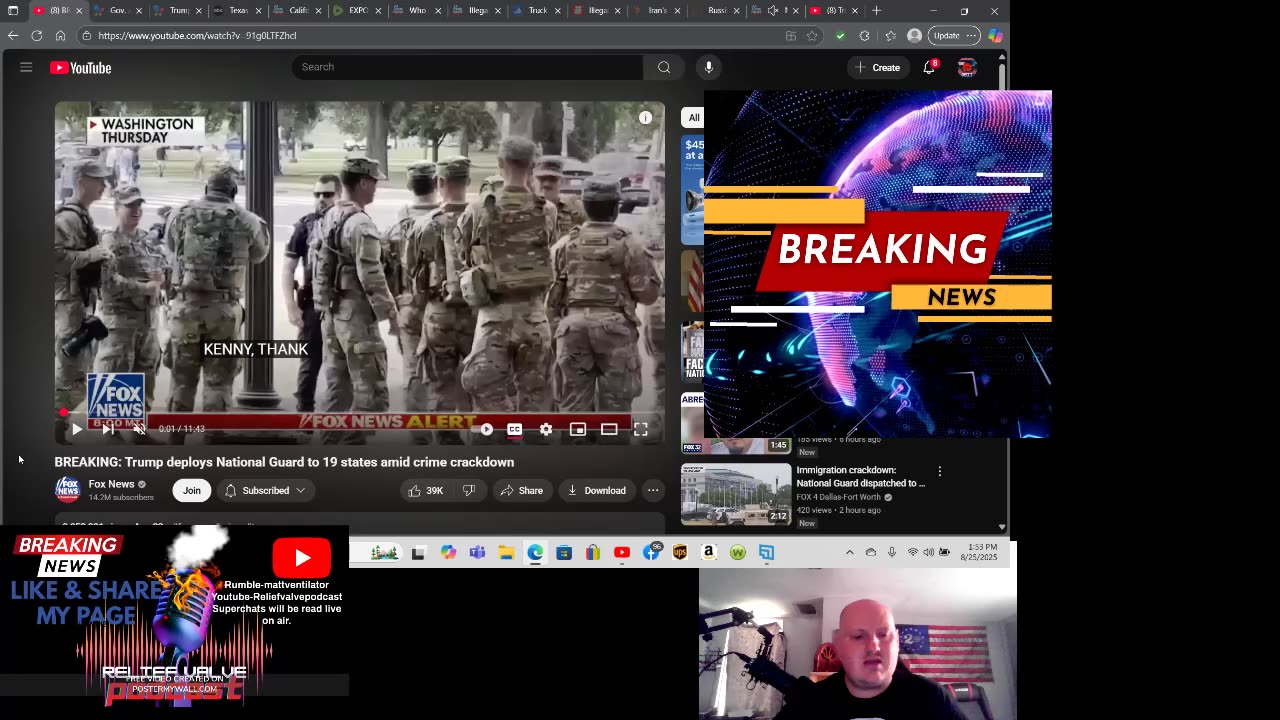
Task: Open the tab actions menu icon
Action: click(x=12, y=11)
